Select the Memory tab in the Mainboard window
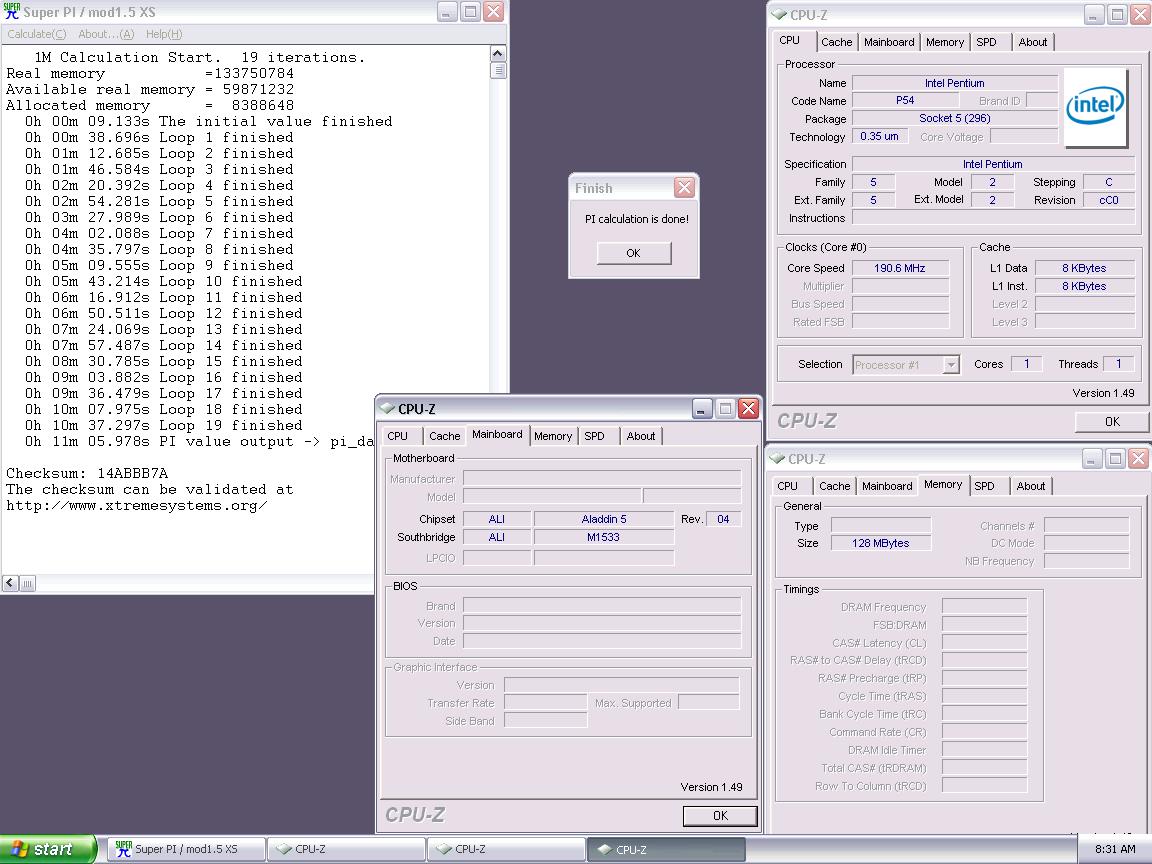This screenshot has height=864, width=1152. pyautogui.click(x=553, y=436)
